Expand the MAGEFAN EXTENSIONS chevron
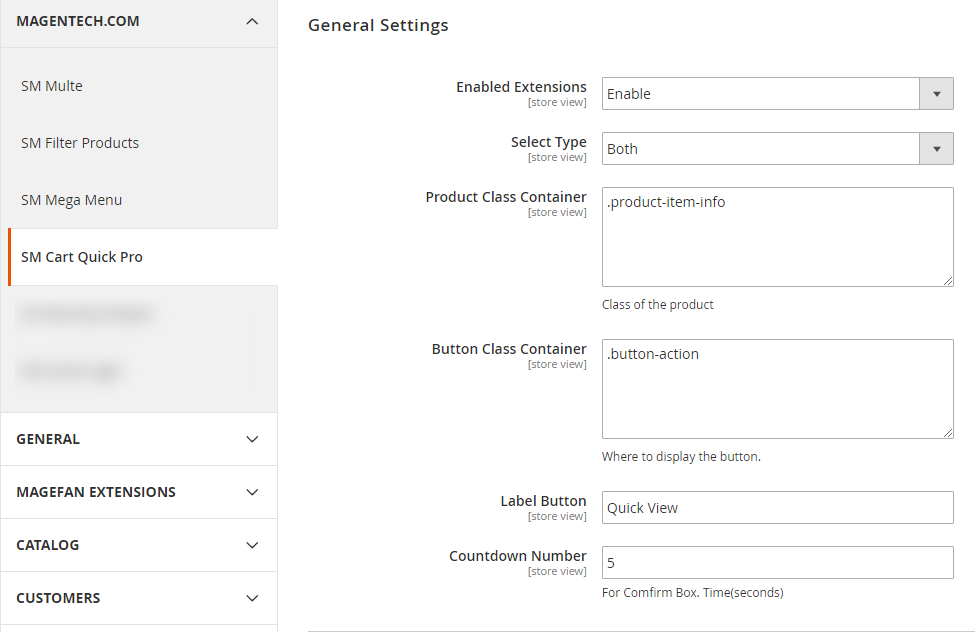This screenshot has width=975, height=632. [x=252, y=492]
